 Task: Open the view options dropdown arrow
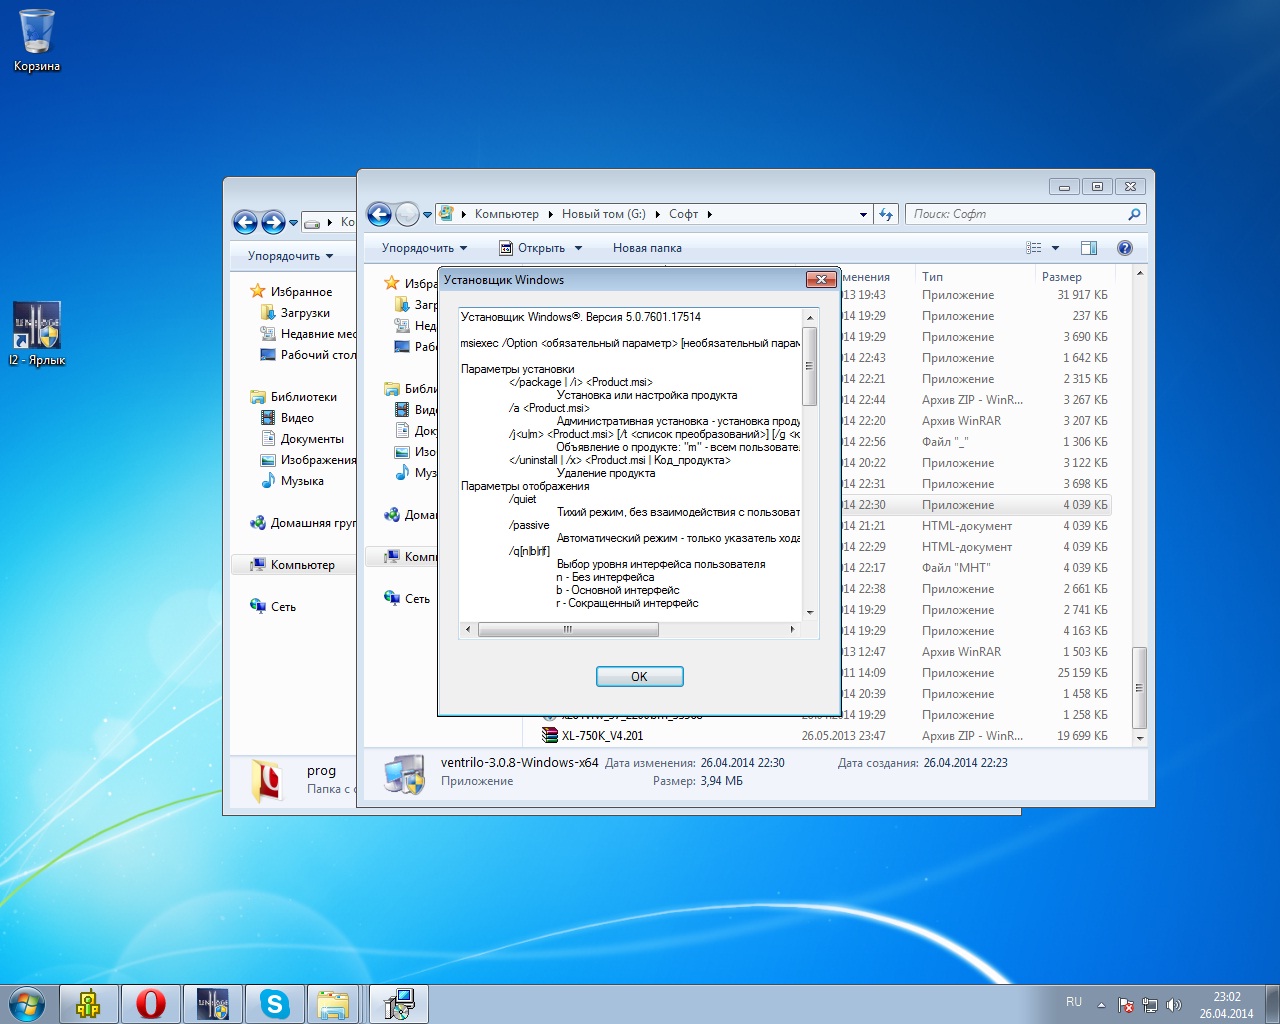[x=1055, y=248]
